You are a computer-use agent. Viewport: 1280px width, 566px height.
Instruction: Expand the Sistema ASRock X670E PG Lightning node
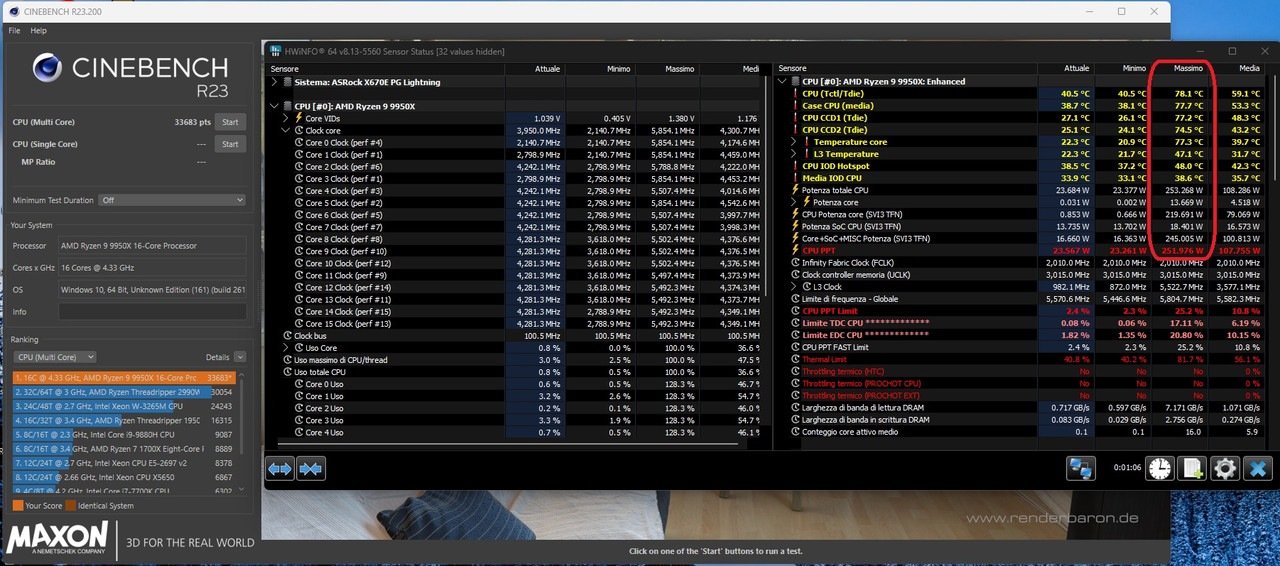(275, 82)
